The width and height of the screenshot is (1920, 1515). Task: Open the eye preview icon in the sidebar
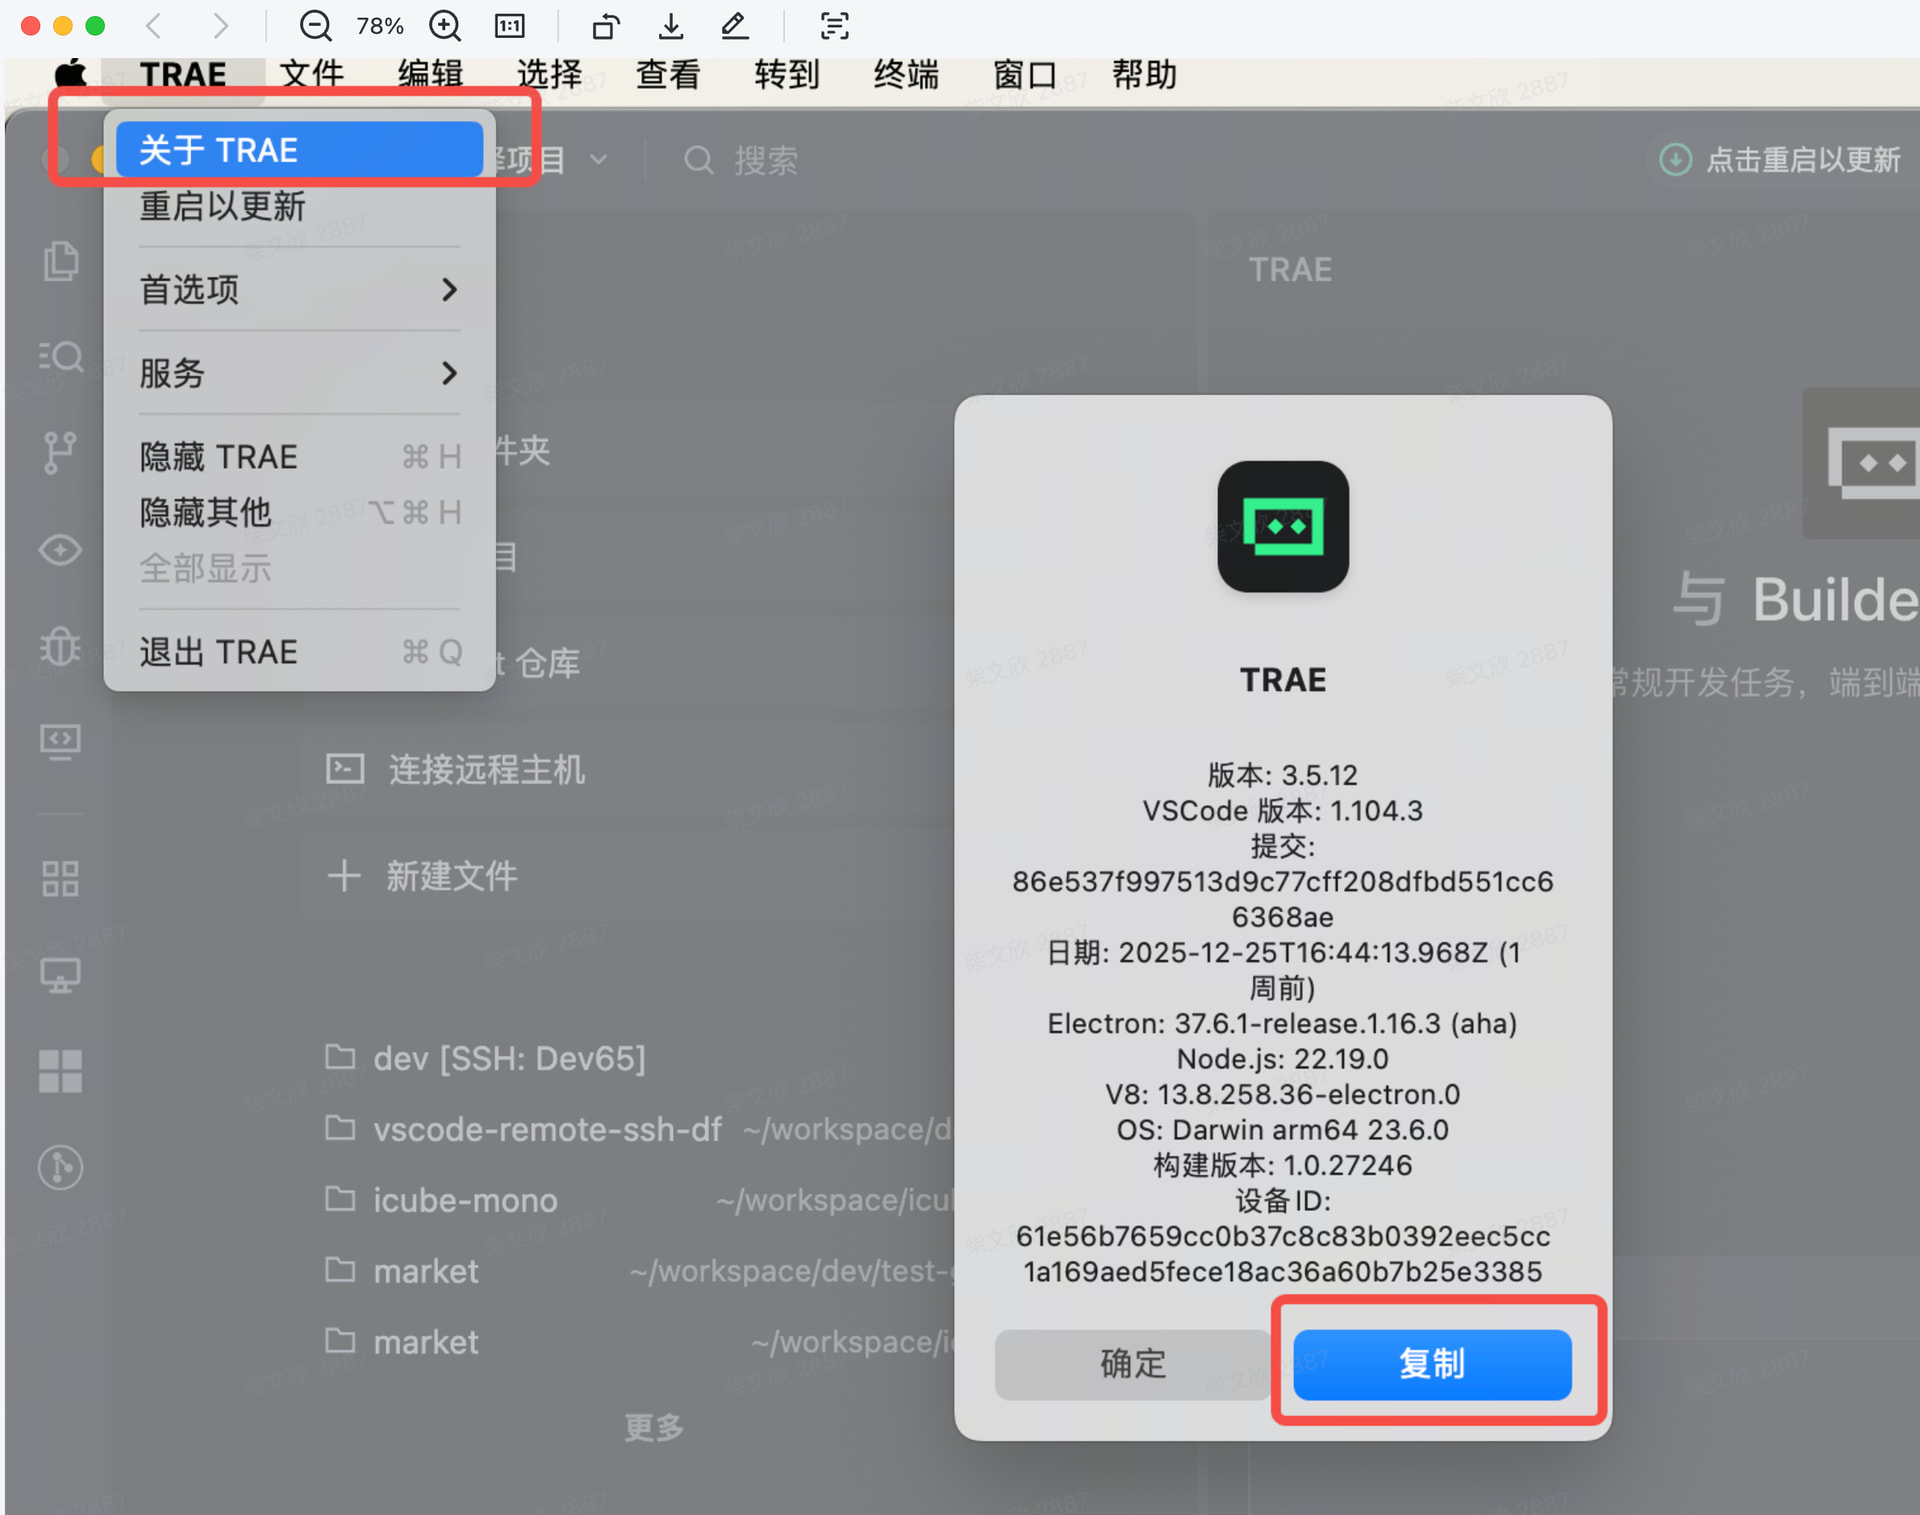point(60,550)
